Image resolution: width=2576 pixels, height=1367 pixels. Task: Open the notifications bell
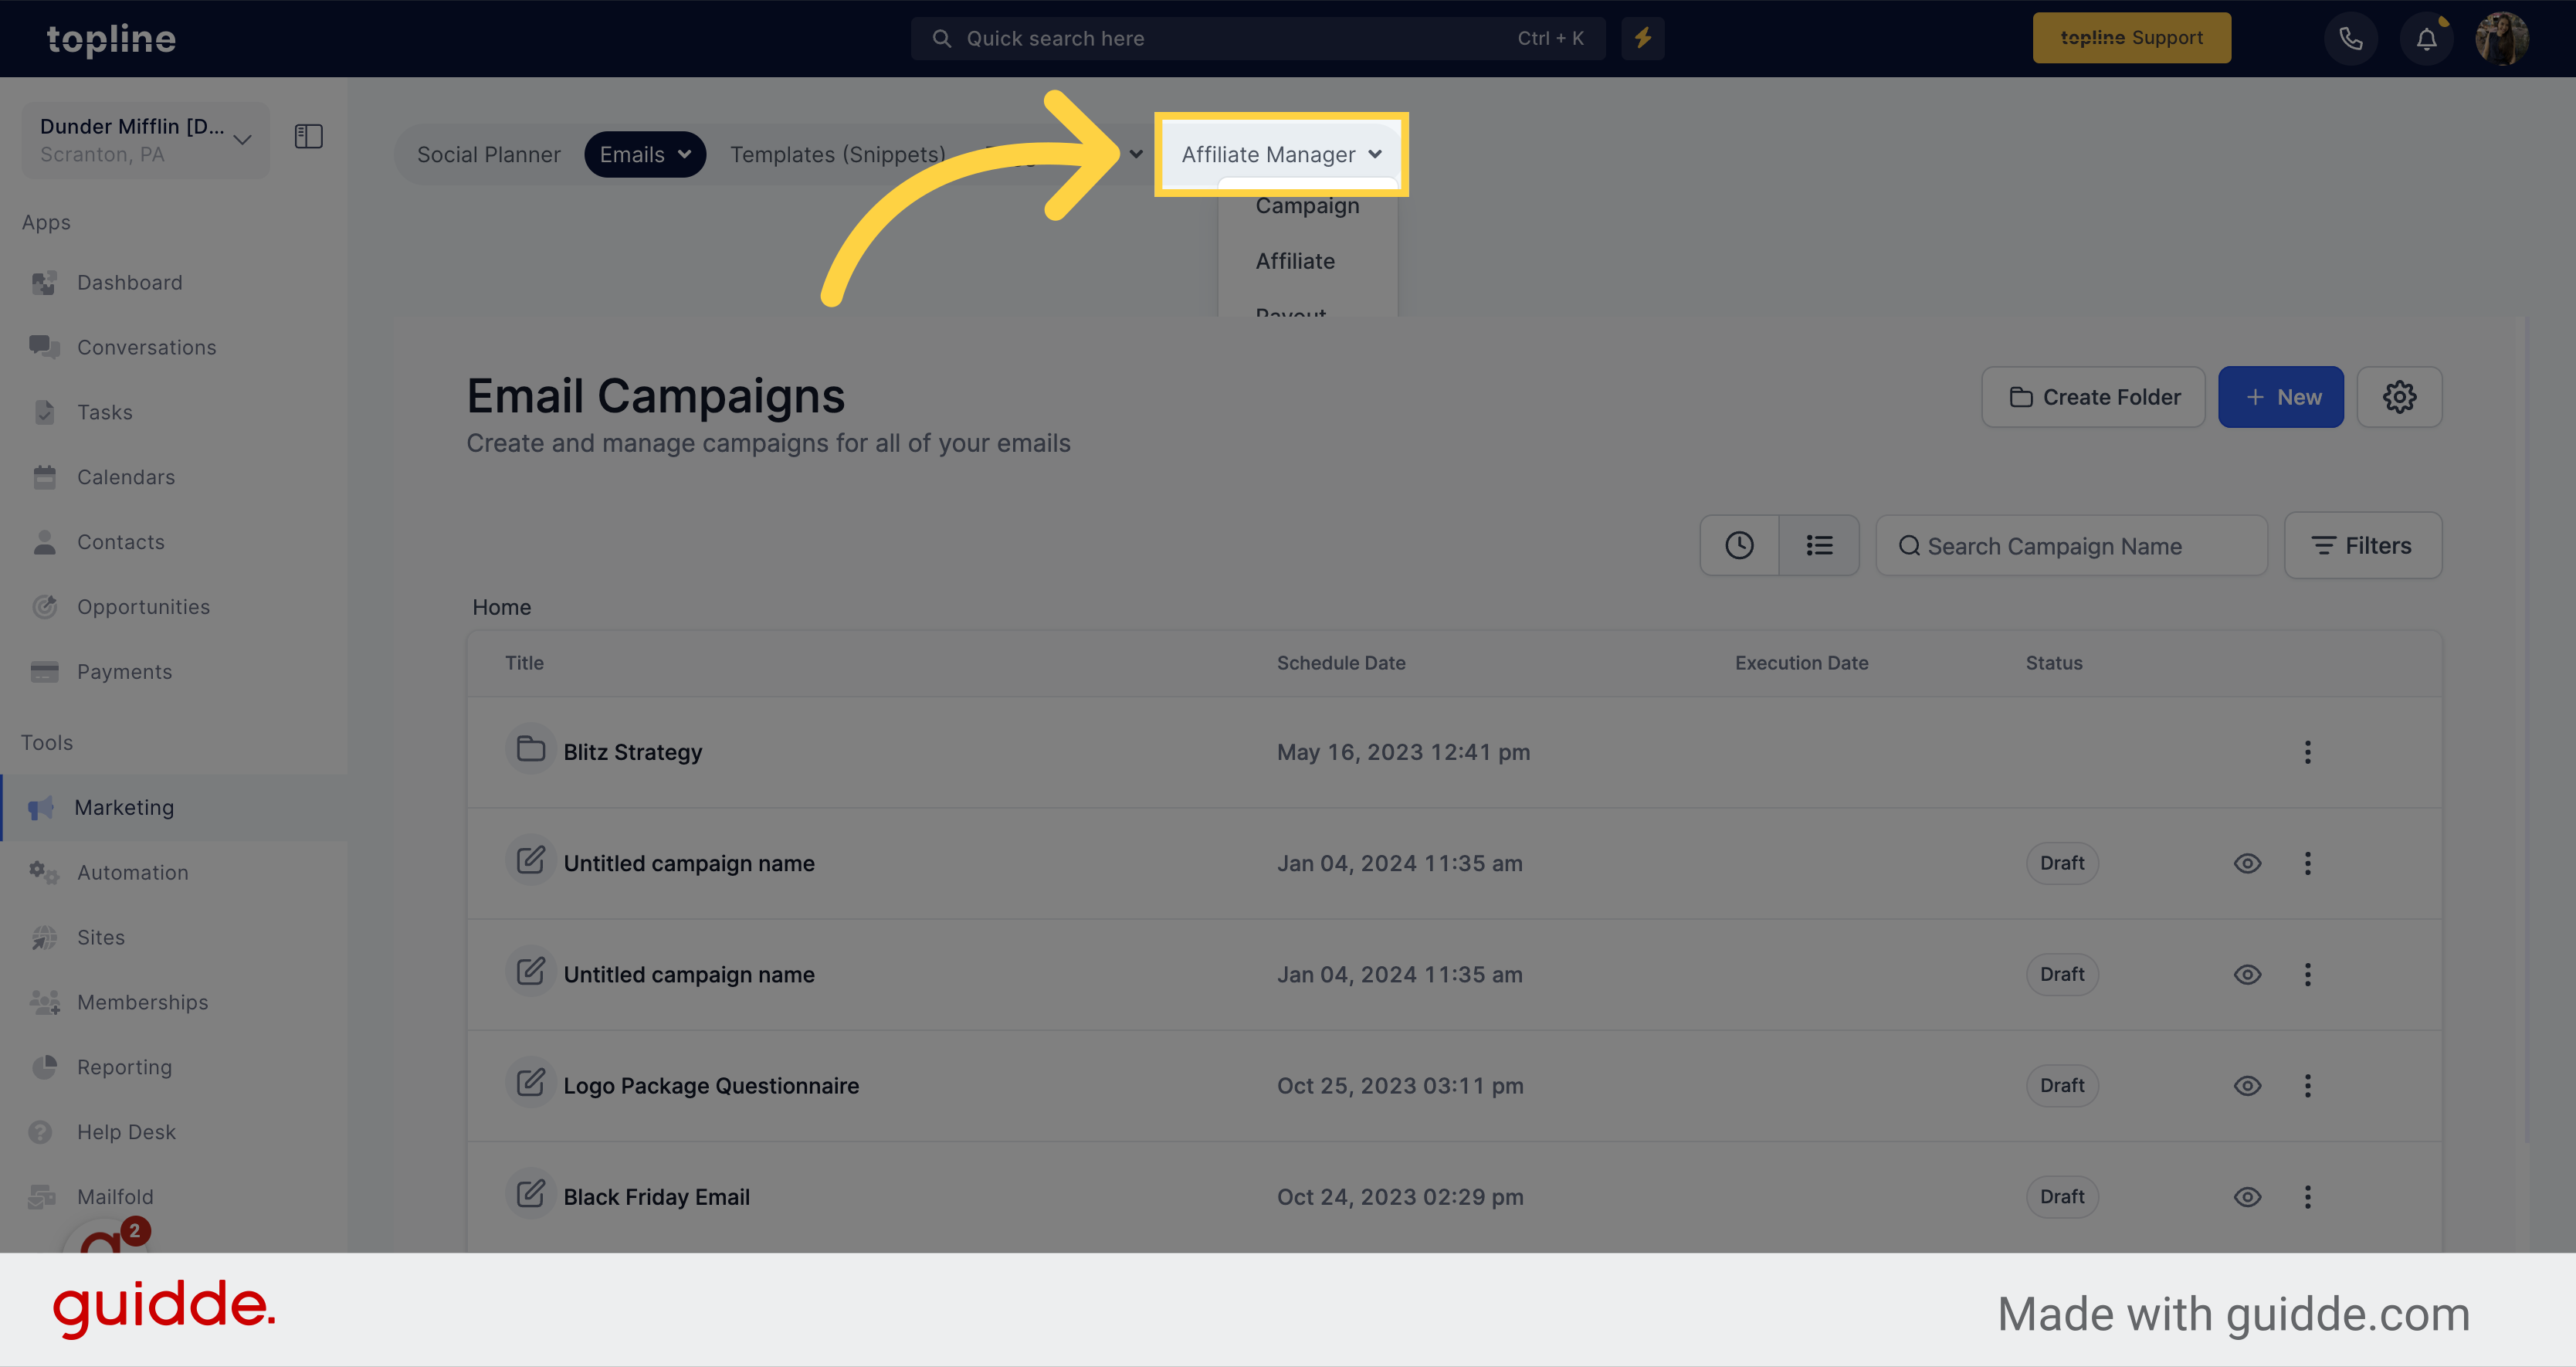tap(2427, 39)
